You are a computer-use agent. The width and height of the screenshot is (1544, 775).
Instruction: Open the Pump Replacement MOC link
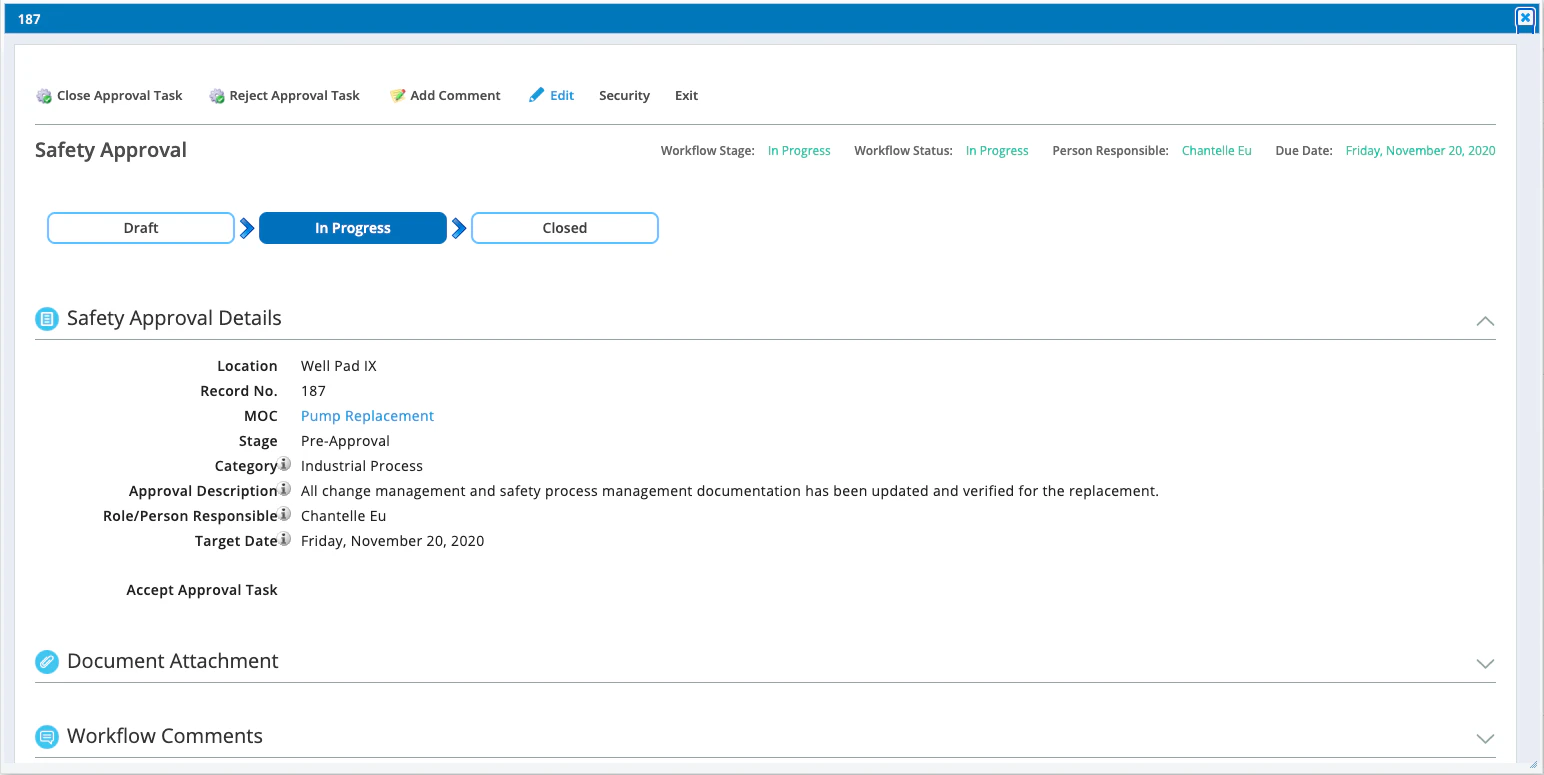pos(367,415)
